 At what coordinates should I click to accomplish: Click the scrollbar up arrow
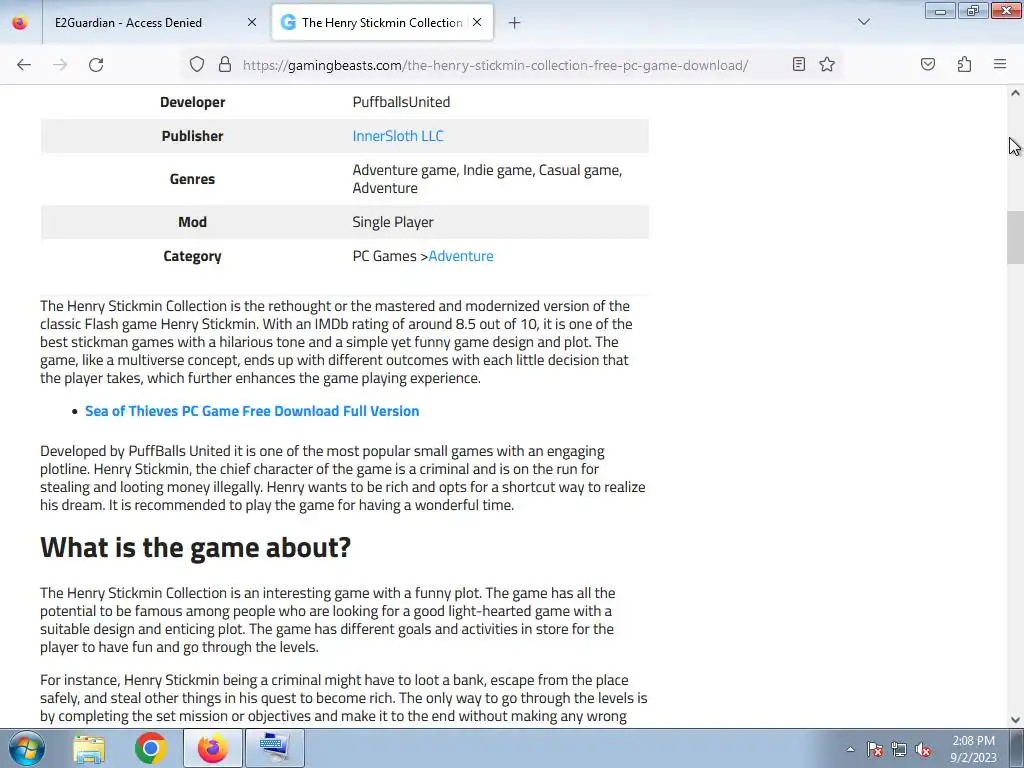click(x=1015, y=93)
